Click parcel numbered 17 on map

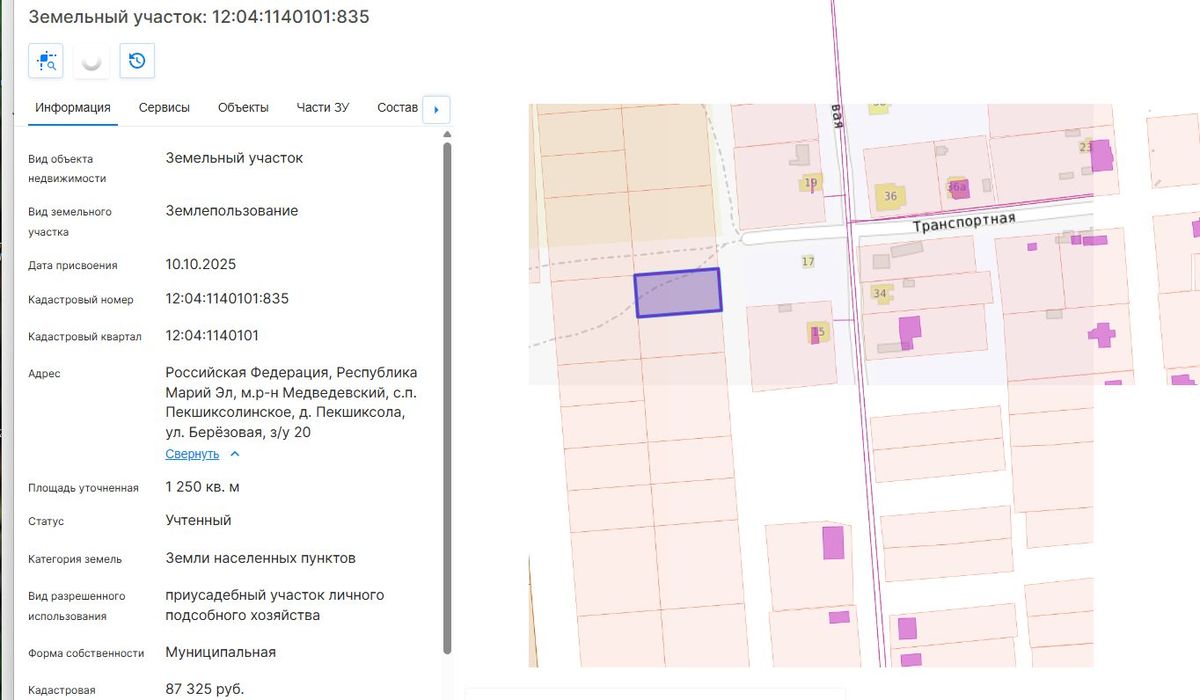coord(808,262)
